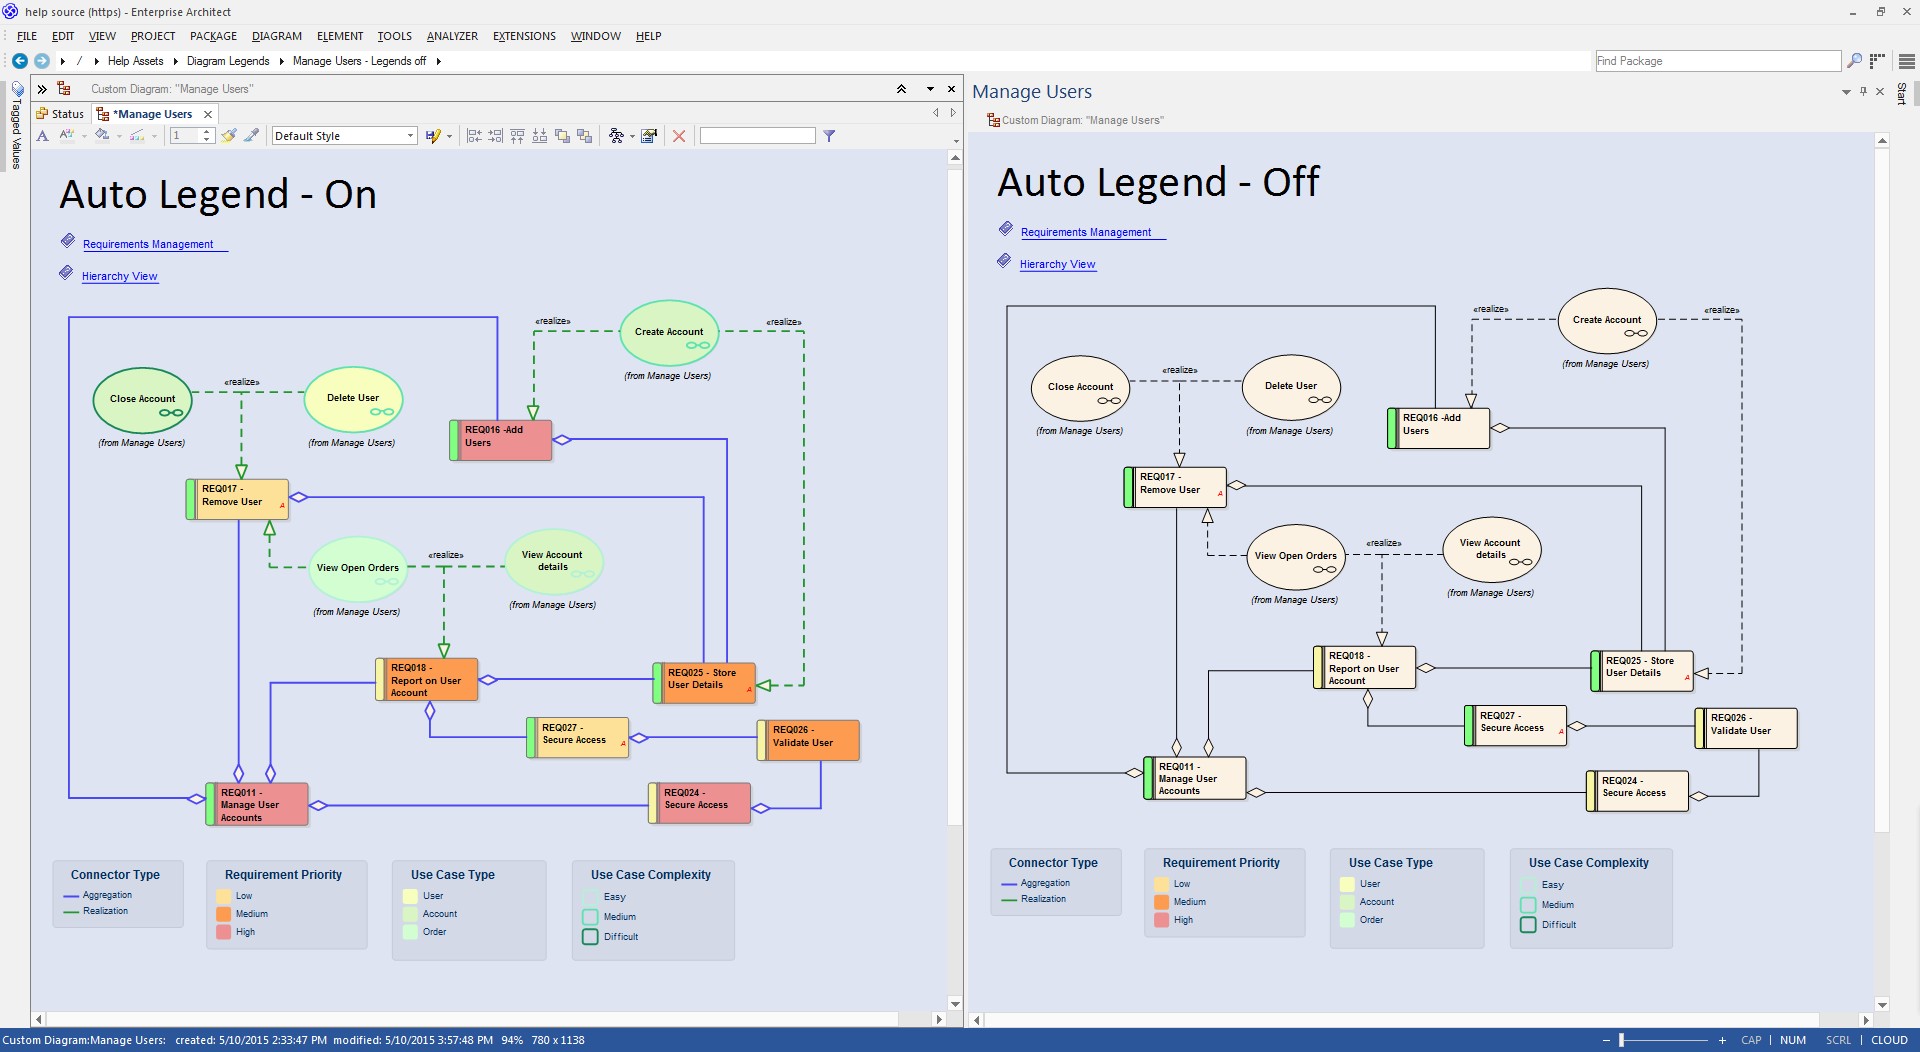Align selected elements right
Viewport: 1920px width, 1052px height.
coord(496,136)
